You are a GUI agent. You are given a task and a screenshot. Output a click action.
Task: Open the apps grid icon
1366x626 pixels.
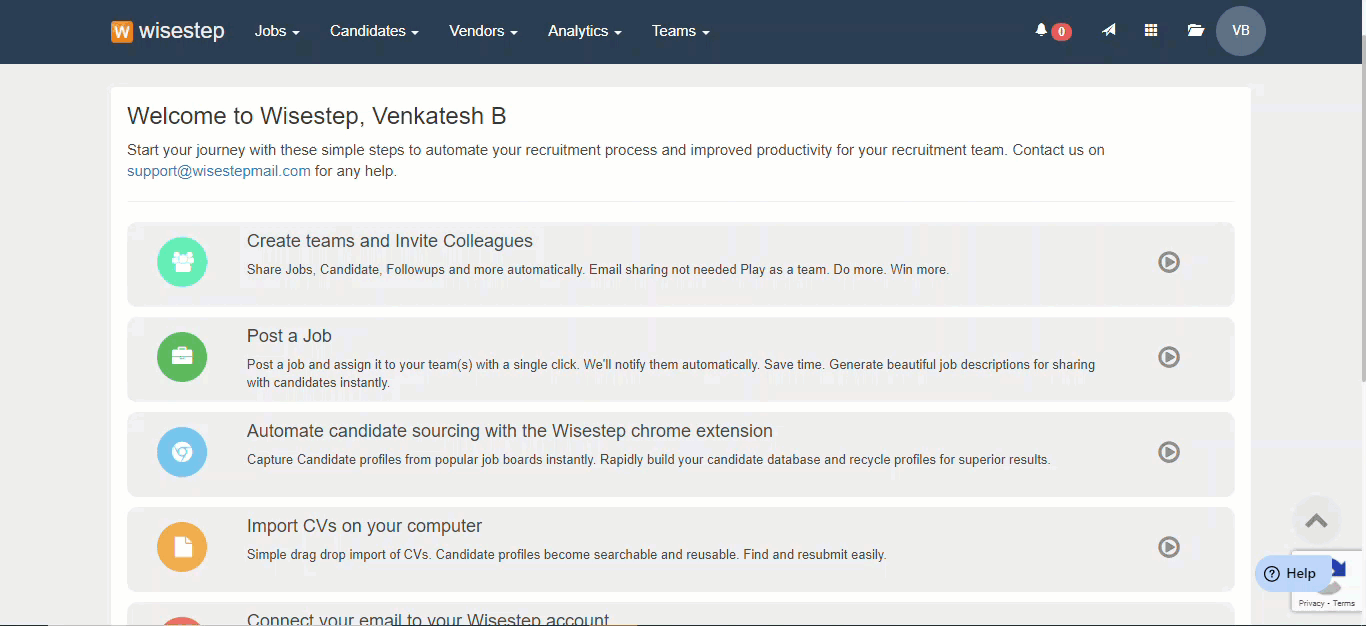[x=1151, y=31]
